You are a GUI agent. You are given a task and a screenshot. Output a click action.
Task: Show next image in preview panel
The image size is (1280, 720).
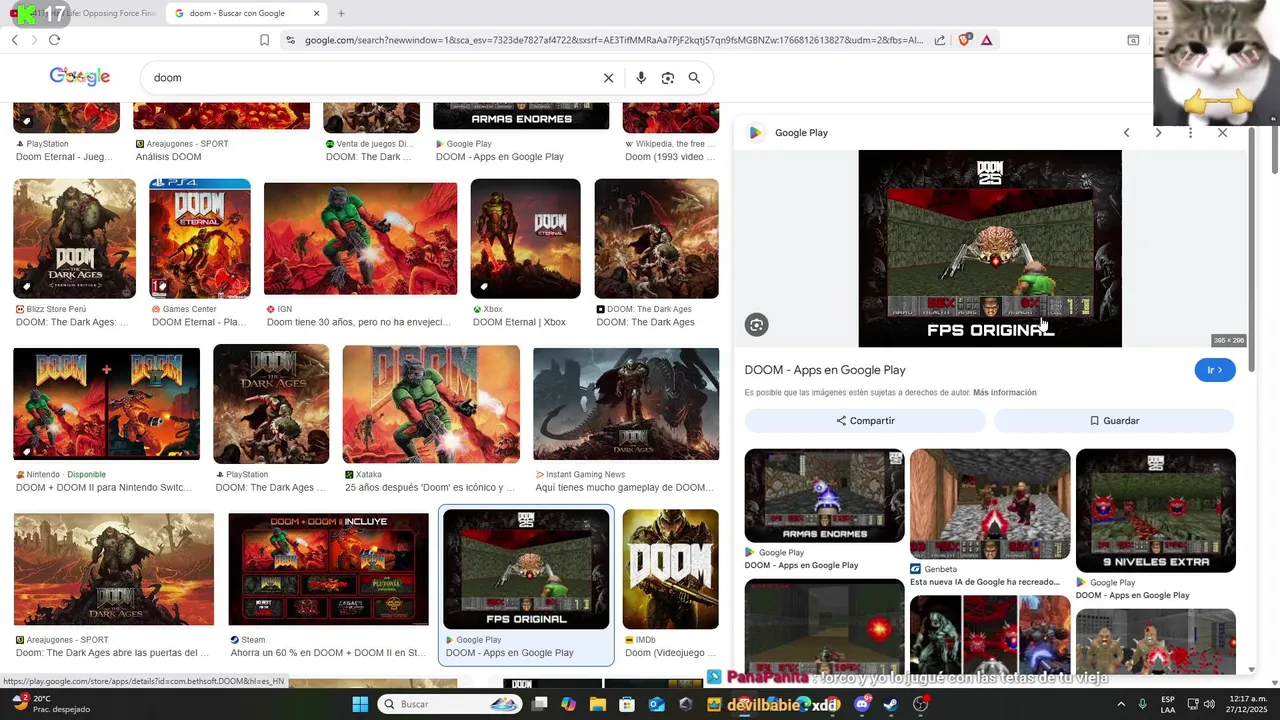point(1158,133)
